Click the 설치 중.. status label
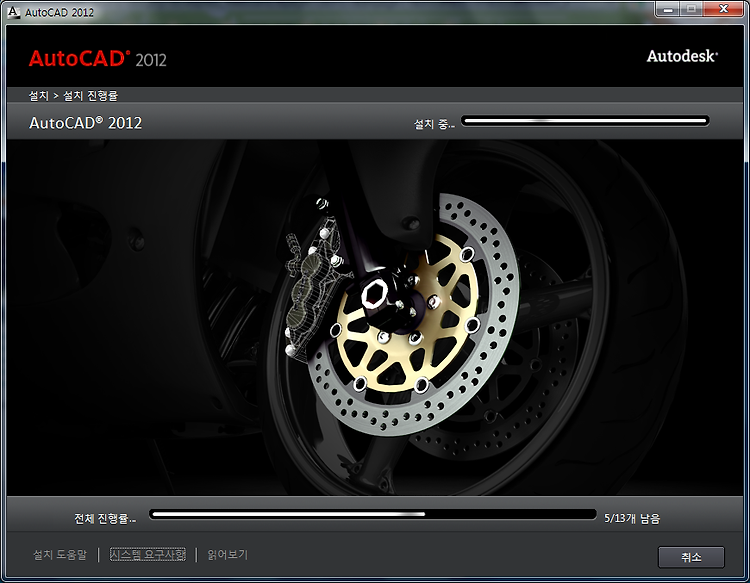The width and height of the screenshot is (750, 583). (434, 124)
